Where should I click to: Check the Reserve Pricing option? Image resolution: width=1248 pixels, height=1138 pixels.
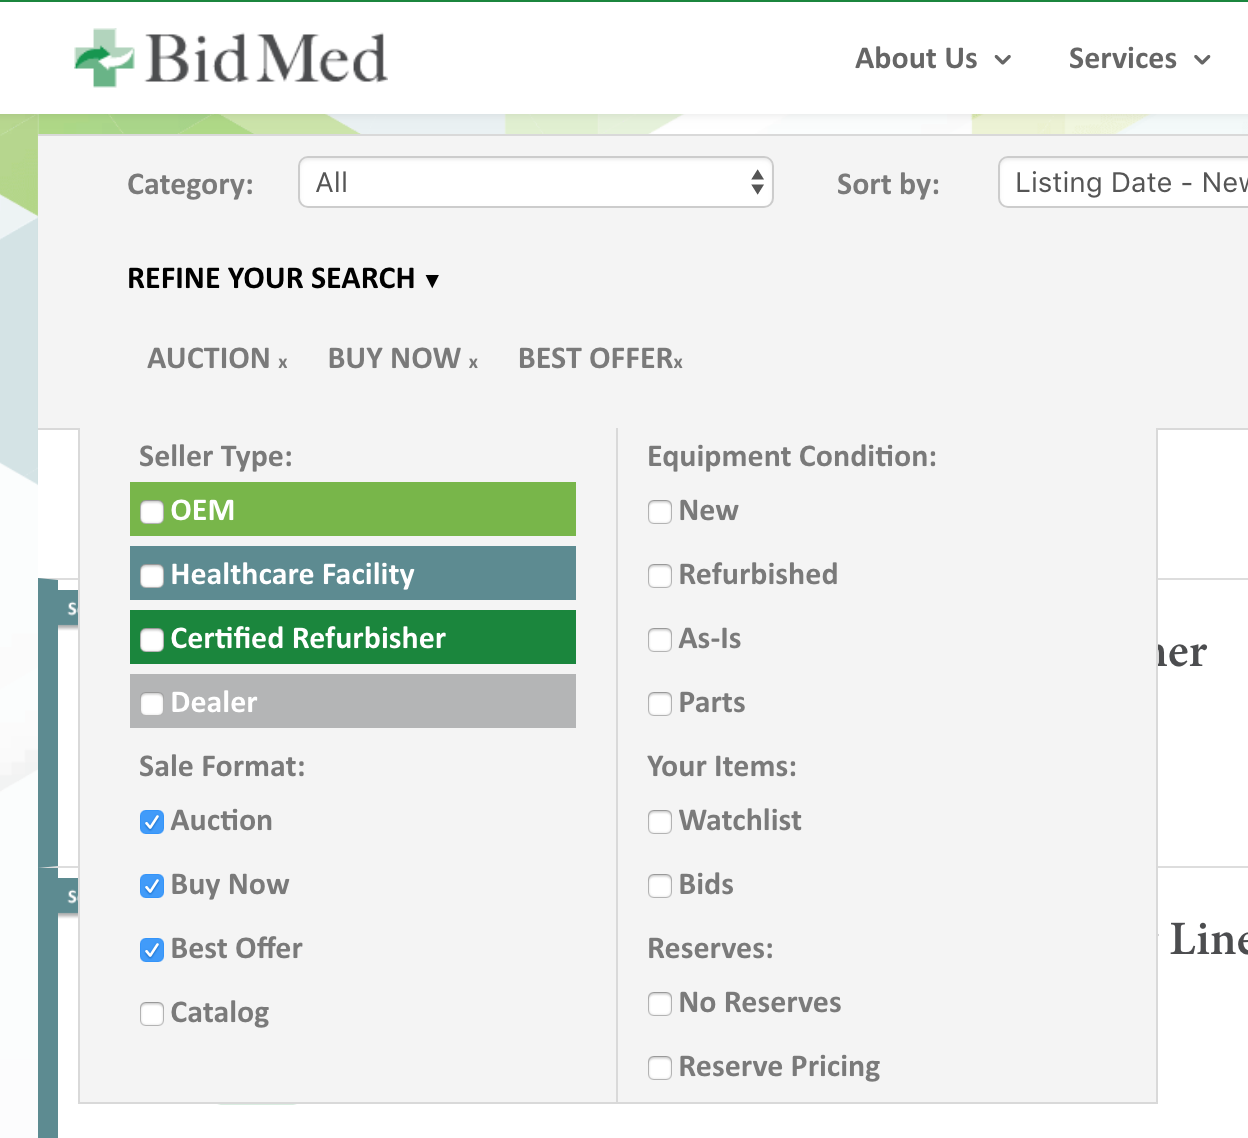click(660, 1068)
